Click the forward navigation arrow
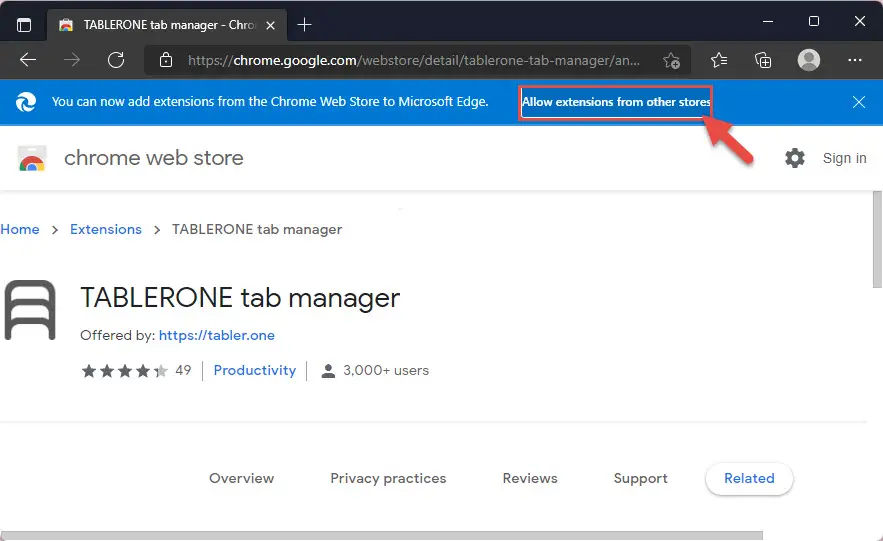This screenshot has height=541, width=883. pos(72,60)
